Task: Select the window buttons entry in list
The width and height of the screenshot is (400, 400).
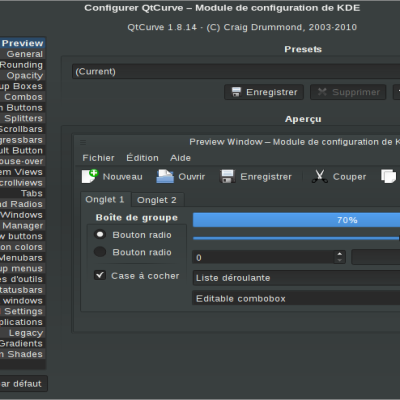Action: (22, 236)
